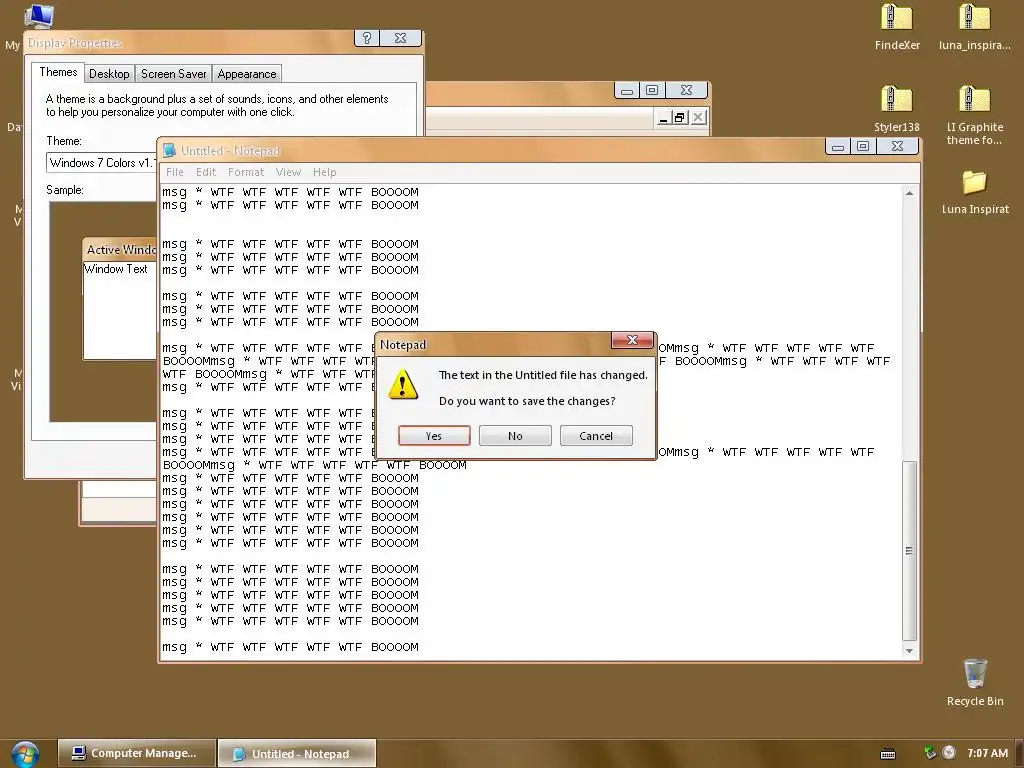
Task: Maximize the Untitled Notepad window
Action: [x=863, y=146]
